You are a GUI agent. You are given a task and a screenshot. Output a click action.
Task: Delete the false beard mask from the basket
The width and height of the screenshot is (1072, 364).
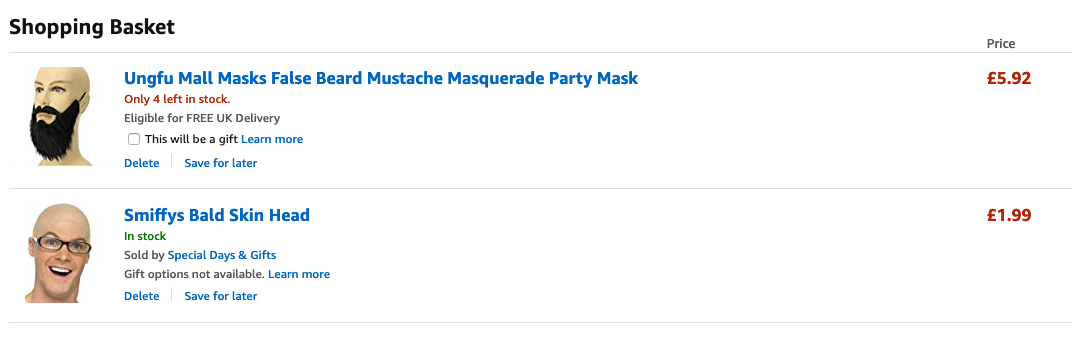142,163
